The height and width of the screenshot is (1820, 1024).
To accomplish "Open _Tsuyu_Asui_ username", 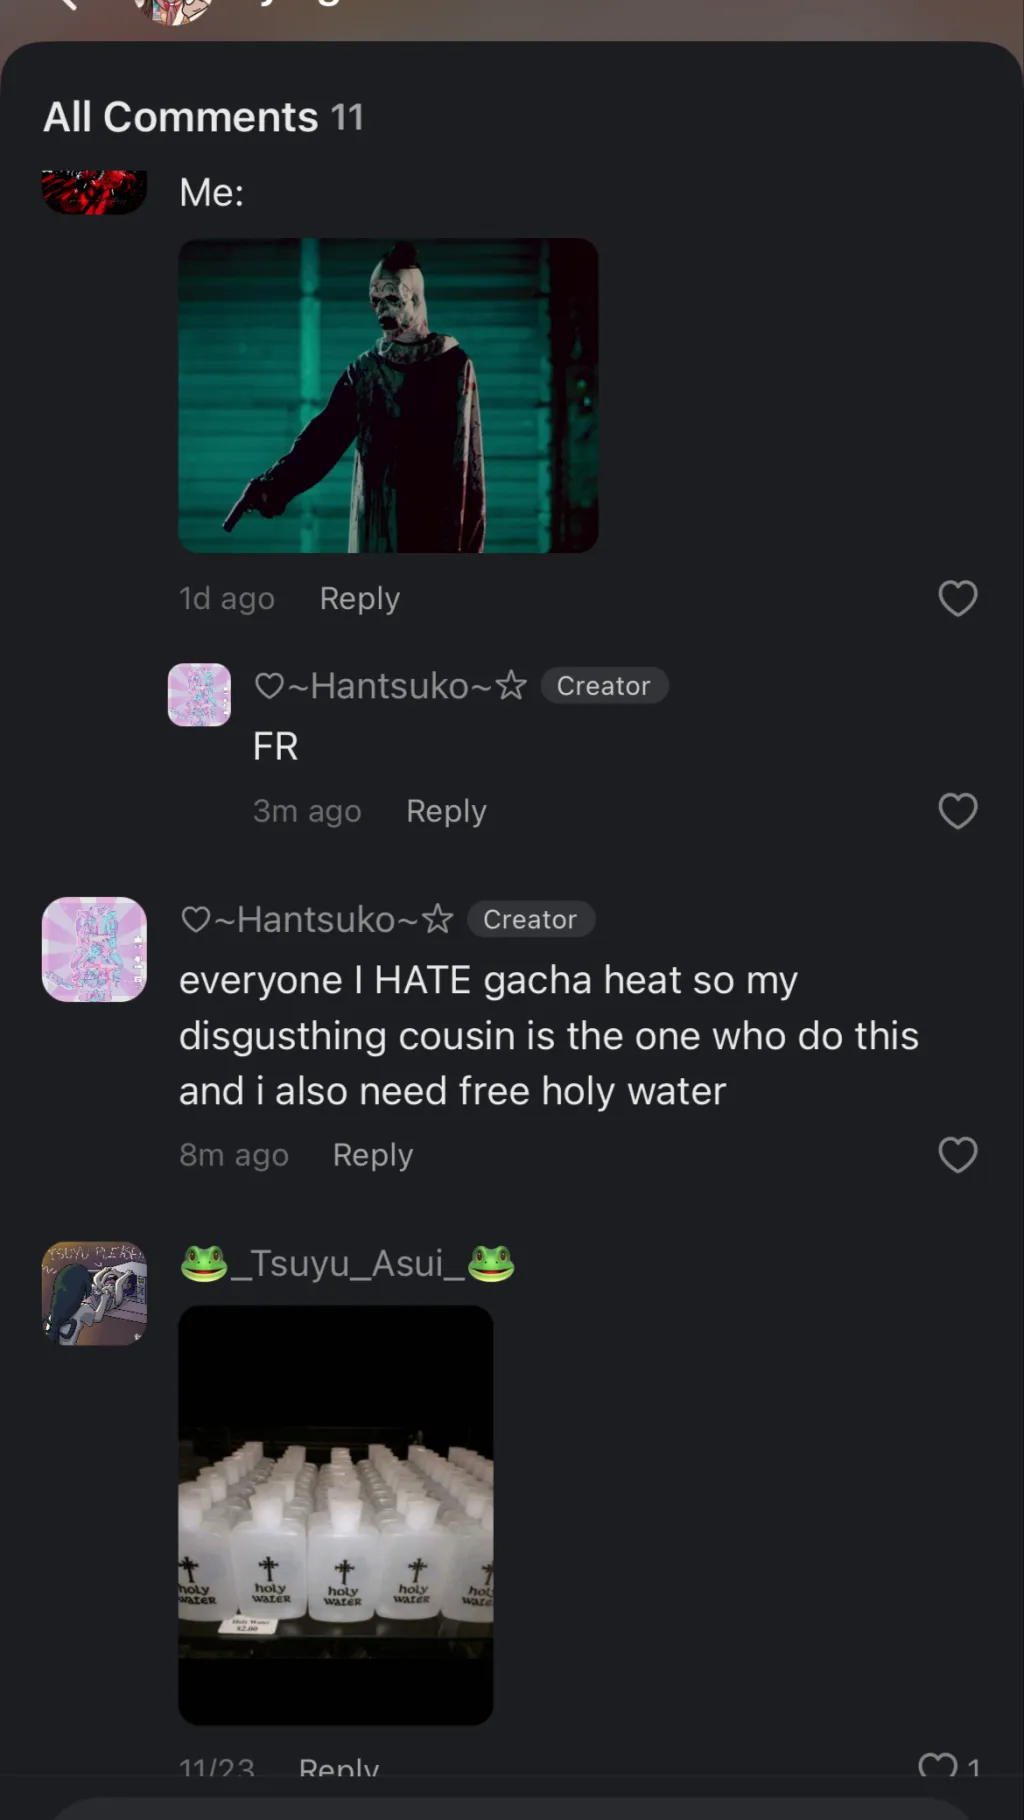I will (347, 1263).
